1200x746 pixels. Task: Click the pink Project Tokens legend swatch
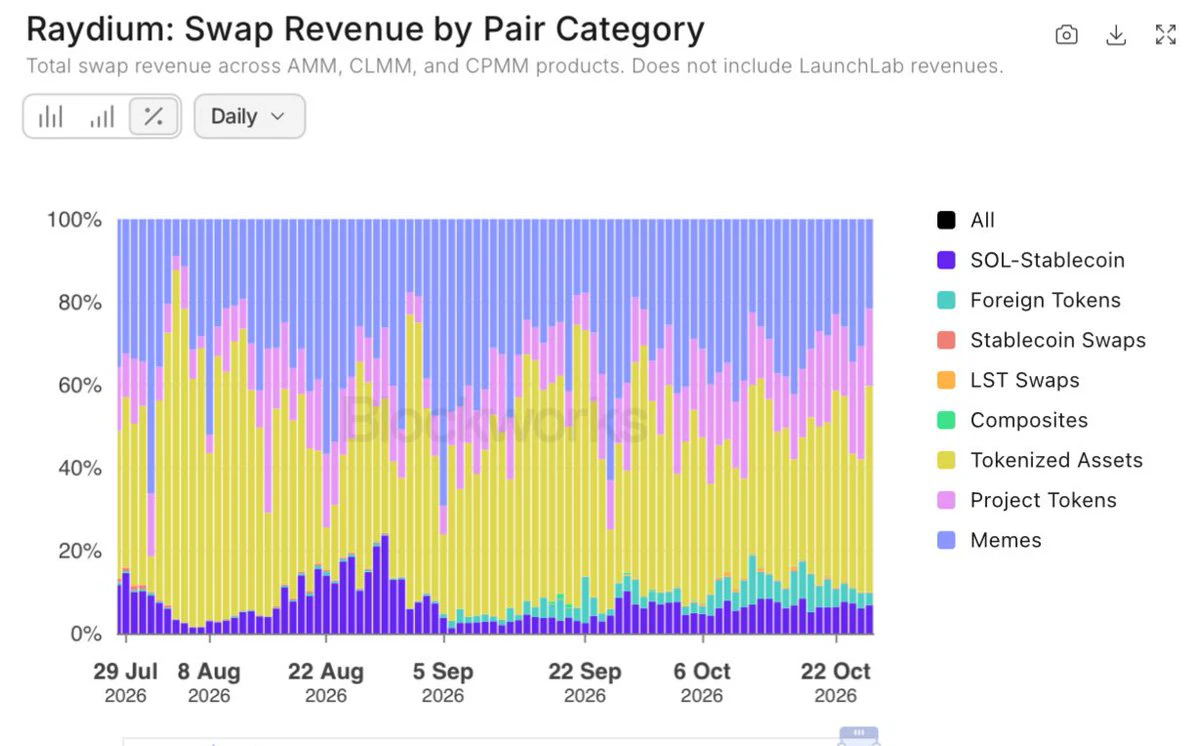946,500
